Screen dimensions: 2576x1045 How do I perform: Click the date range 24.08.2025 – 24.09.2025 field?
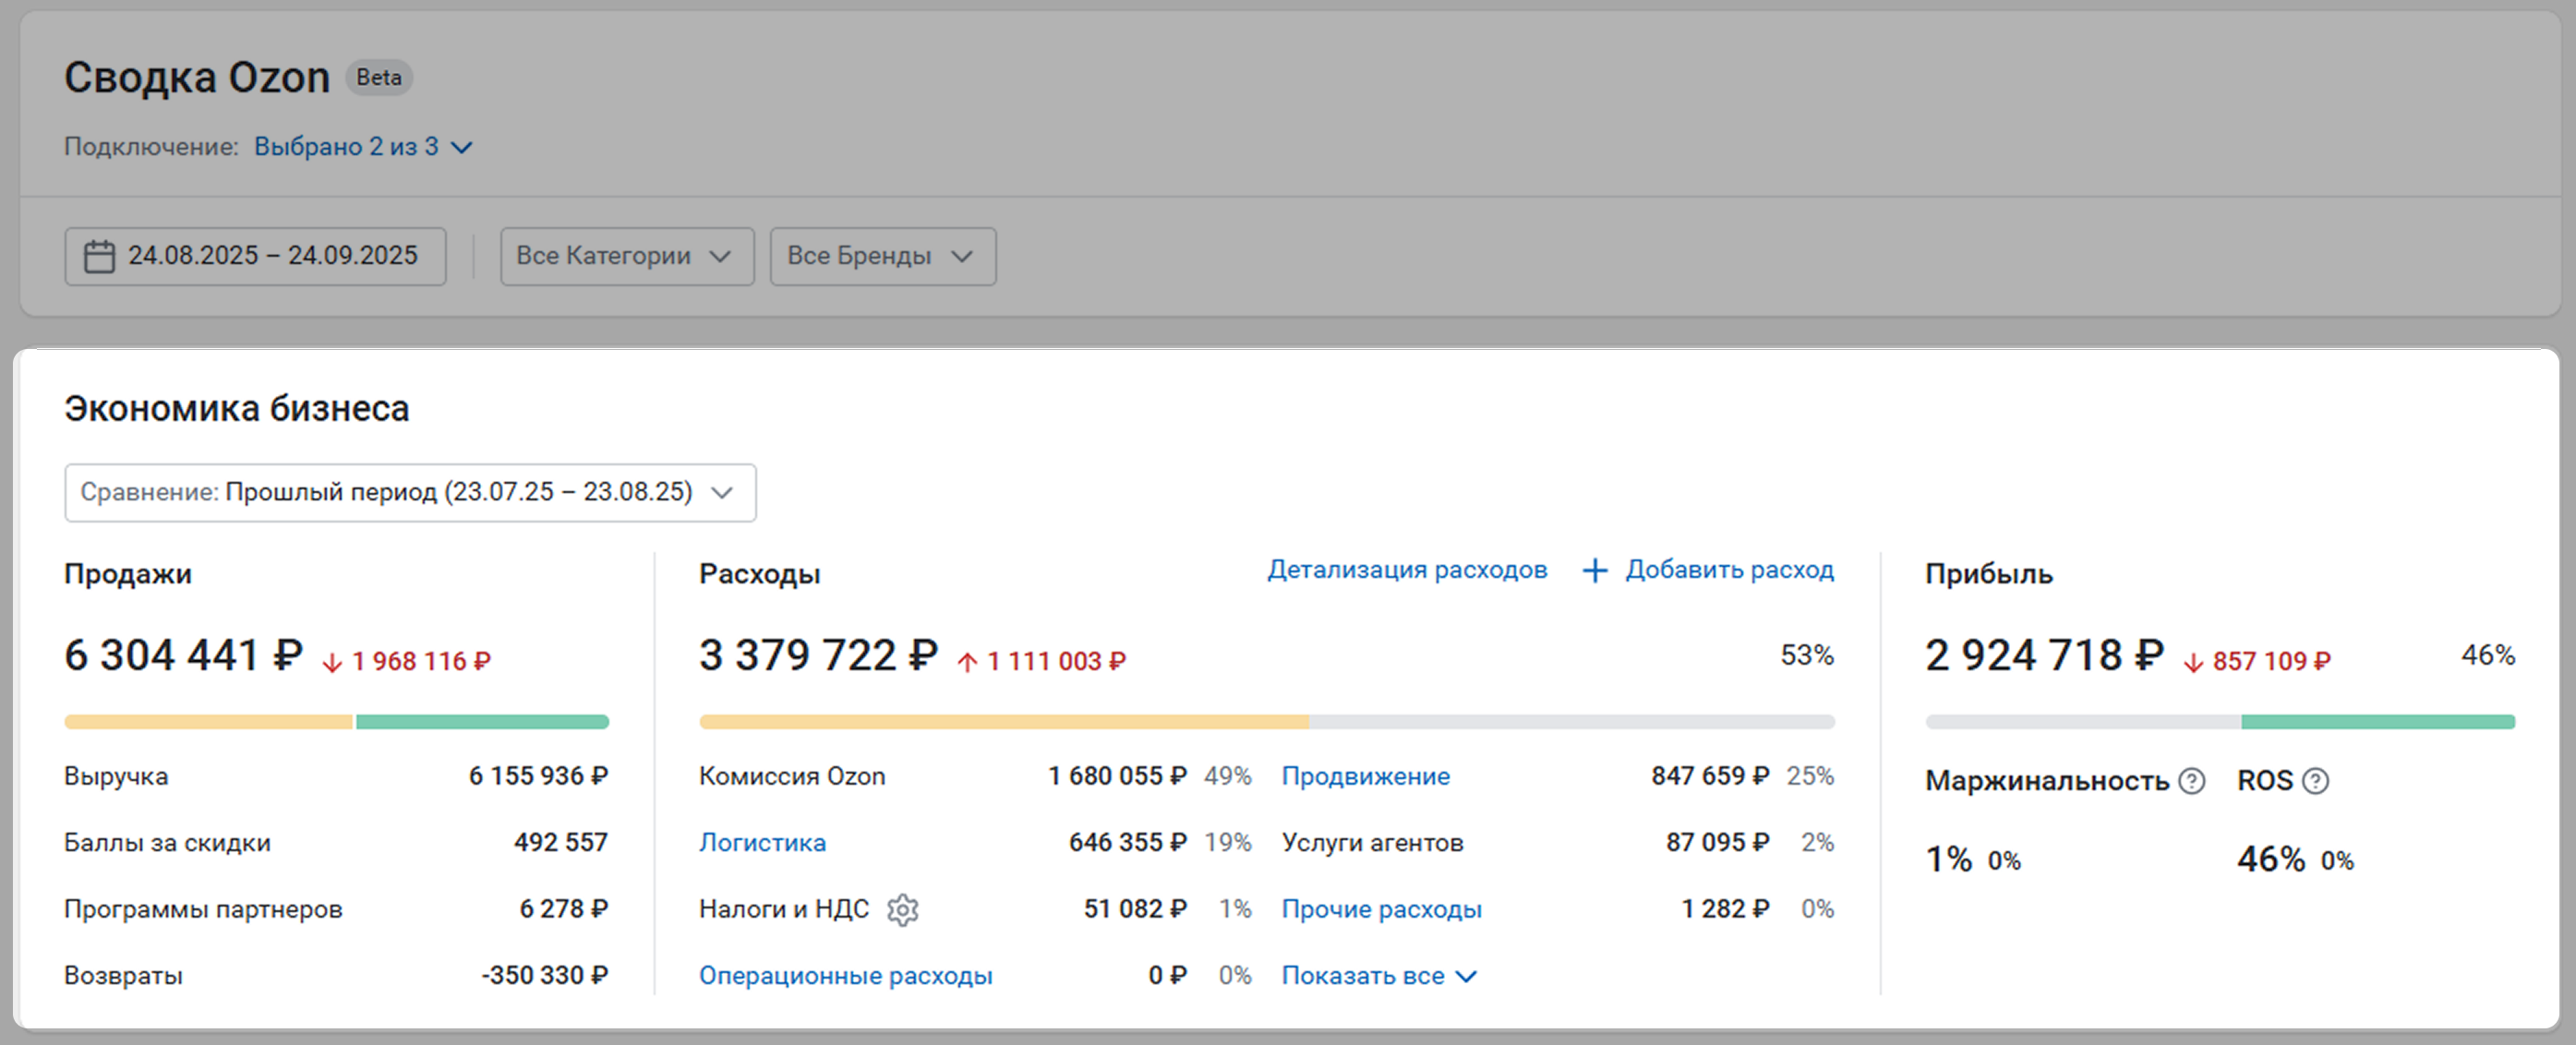click(x=272, y=256)
